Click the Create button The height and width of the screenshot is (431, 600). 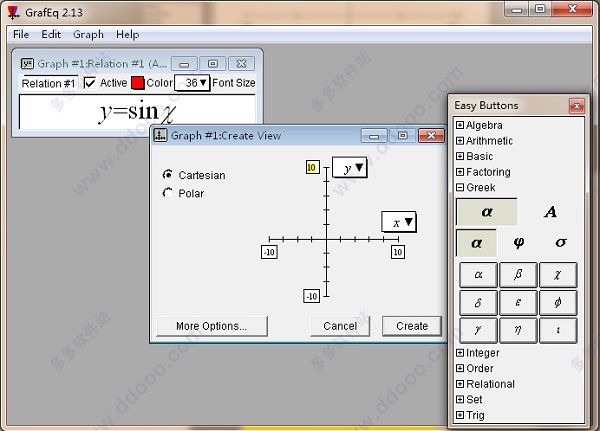point(412,326)
